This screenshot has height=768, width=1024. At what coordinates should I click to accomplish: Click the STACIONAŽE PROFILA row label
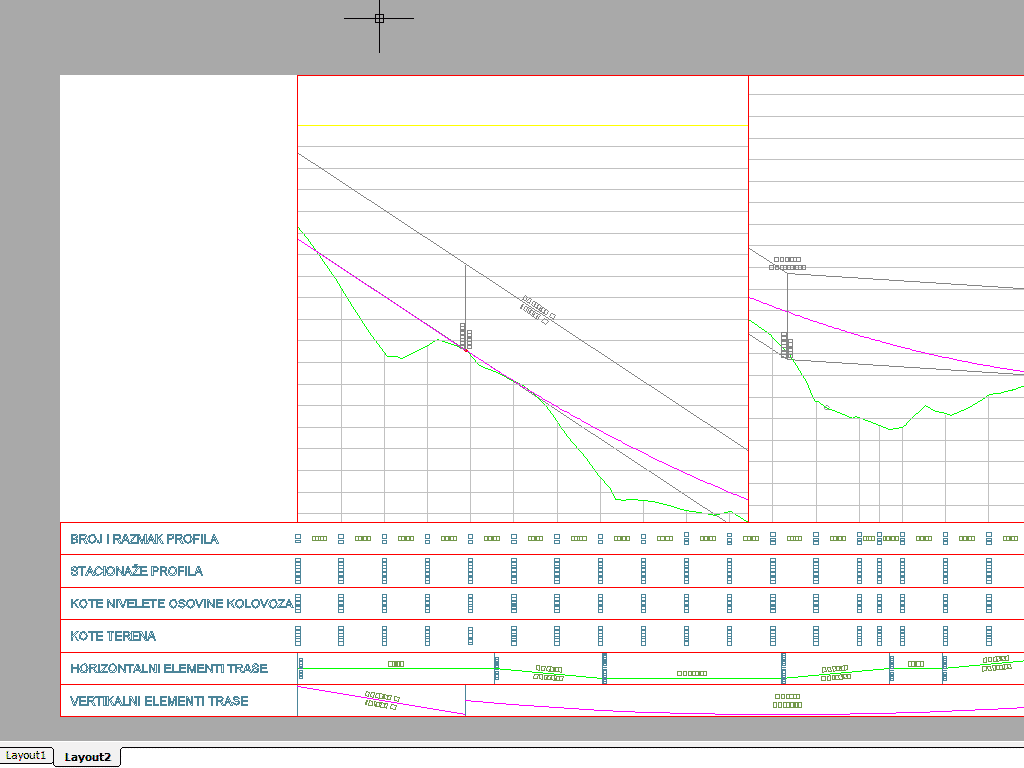[136, 571]
